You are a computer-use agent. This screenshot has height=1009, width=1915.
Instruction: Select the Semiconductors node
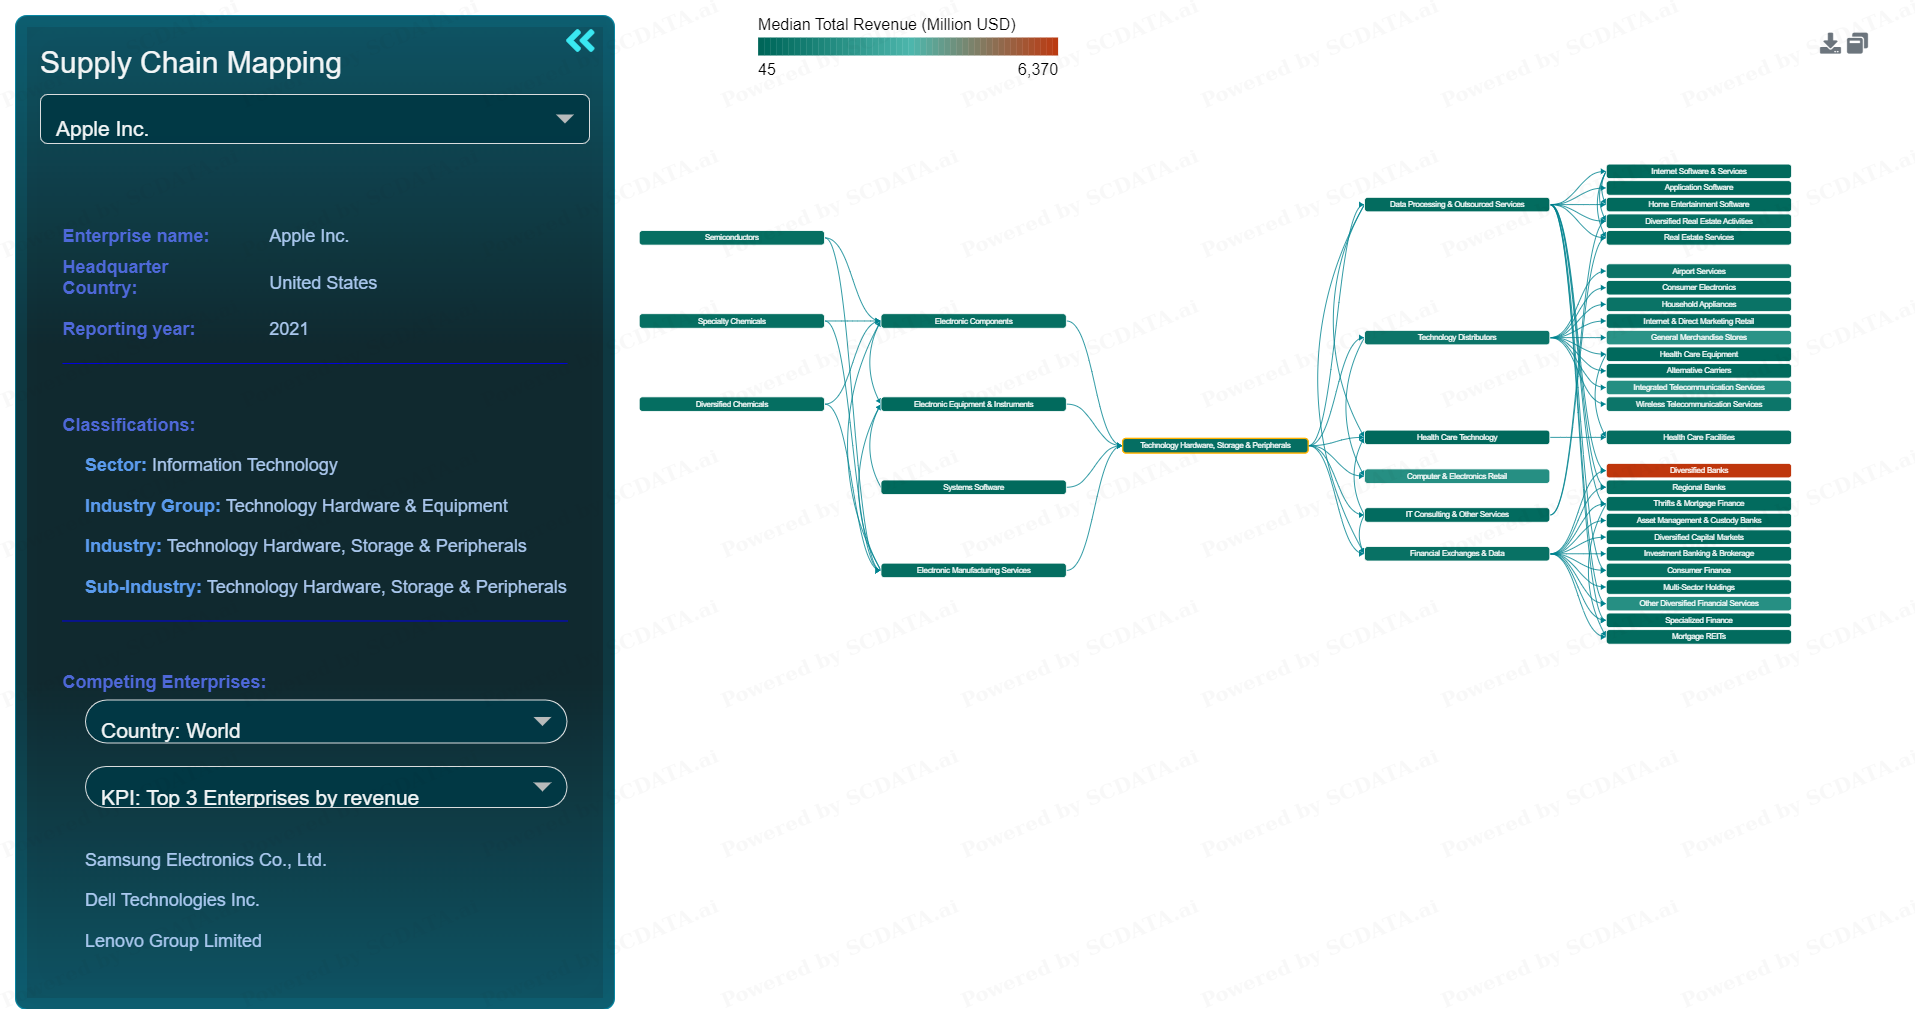tap(731, 237)
